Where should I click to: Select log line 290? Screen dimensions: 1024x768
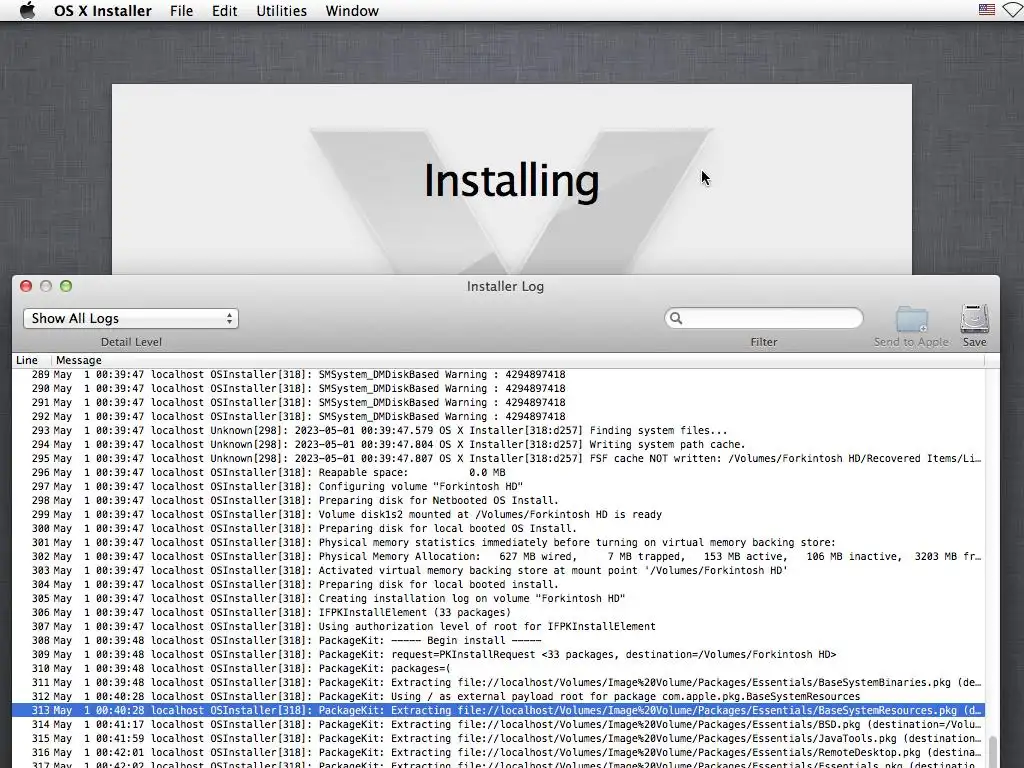click(x=498, y=389)
